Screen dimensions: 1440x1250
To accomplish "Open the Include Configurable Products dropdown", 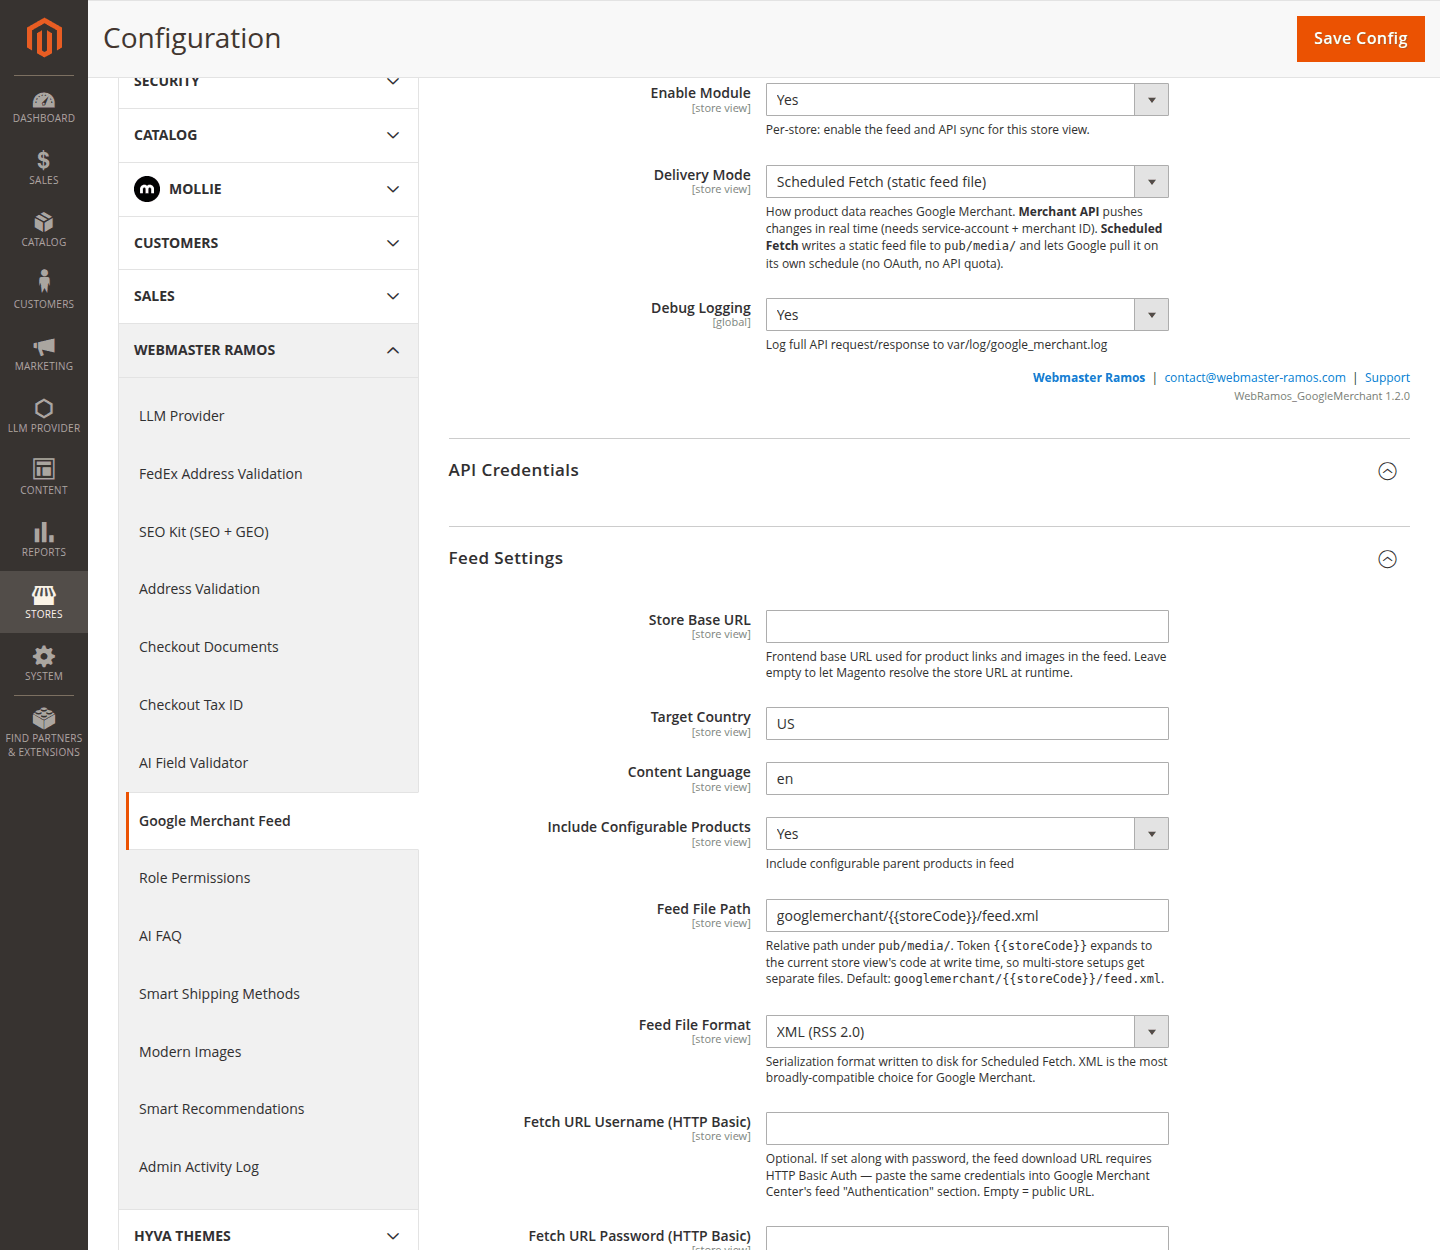I will point(967,834).
